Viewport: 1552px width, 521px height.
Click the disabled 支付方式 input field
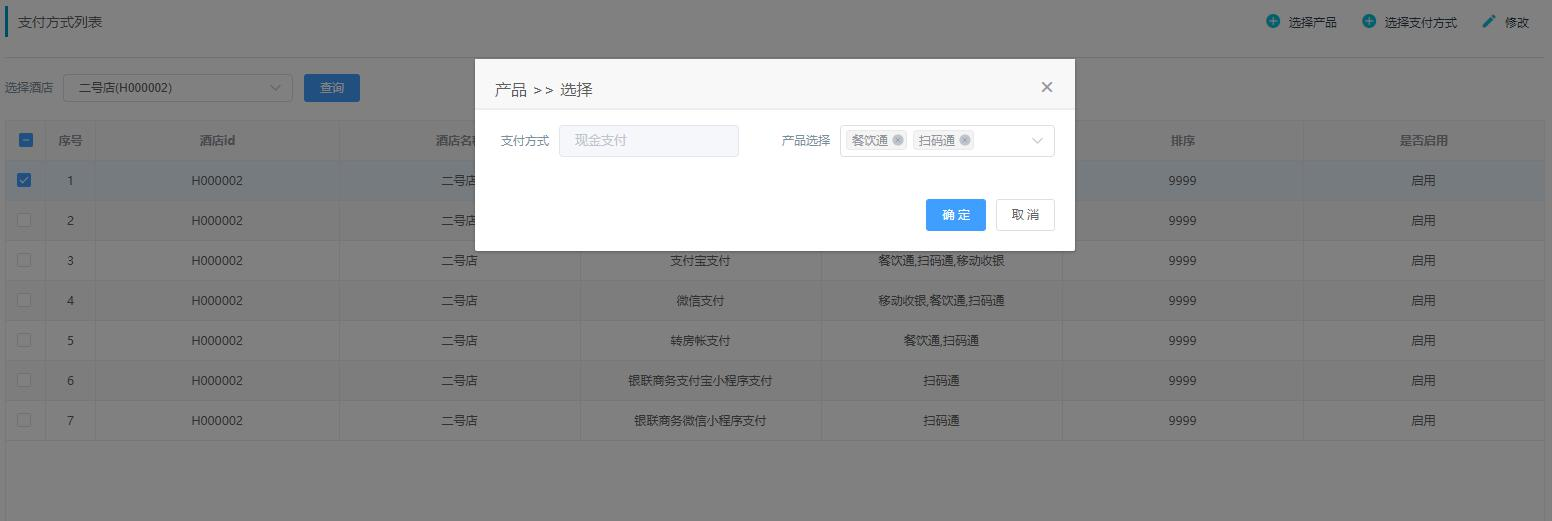[649, 141]
